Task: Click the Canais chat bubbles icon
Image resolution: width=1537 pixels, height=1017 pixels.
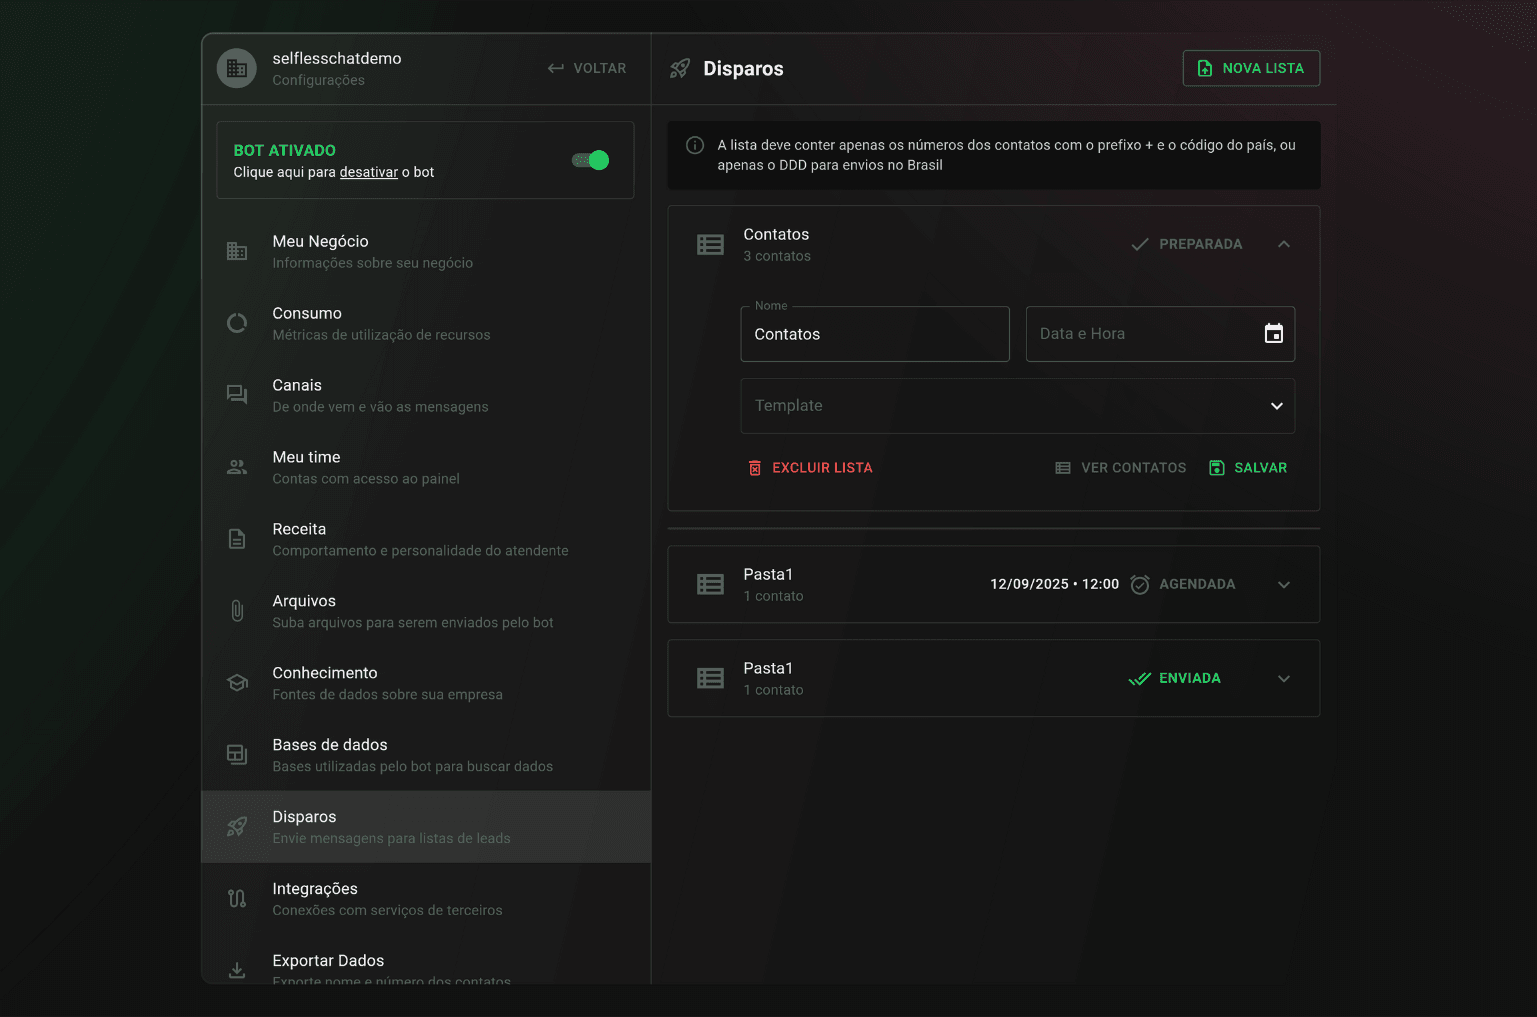Action: (x=237, y=395)
